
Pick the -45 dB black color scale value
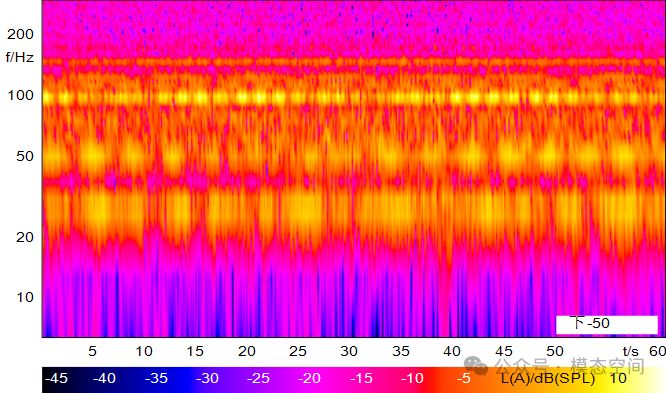pyautogui.click(x=56, y=378)
